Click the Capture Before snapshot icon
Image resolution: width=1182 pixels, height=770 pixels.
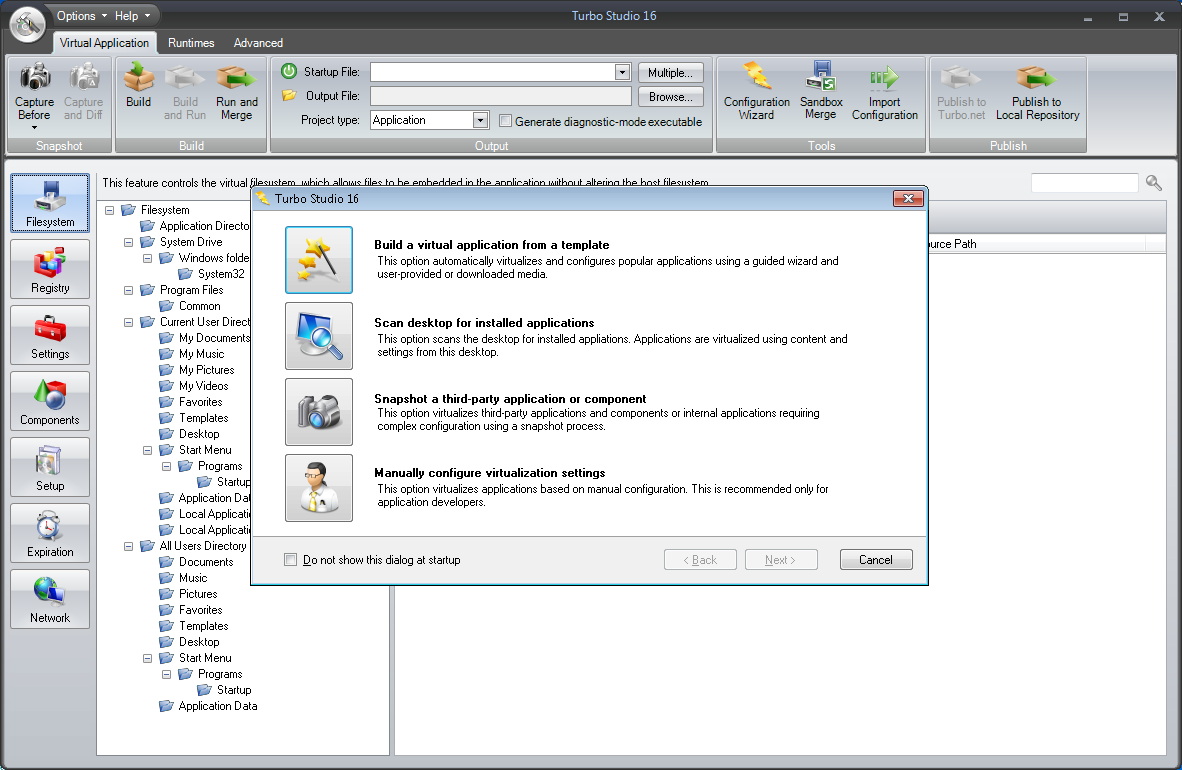point(35,92)
